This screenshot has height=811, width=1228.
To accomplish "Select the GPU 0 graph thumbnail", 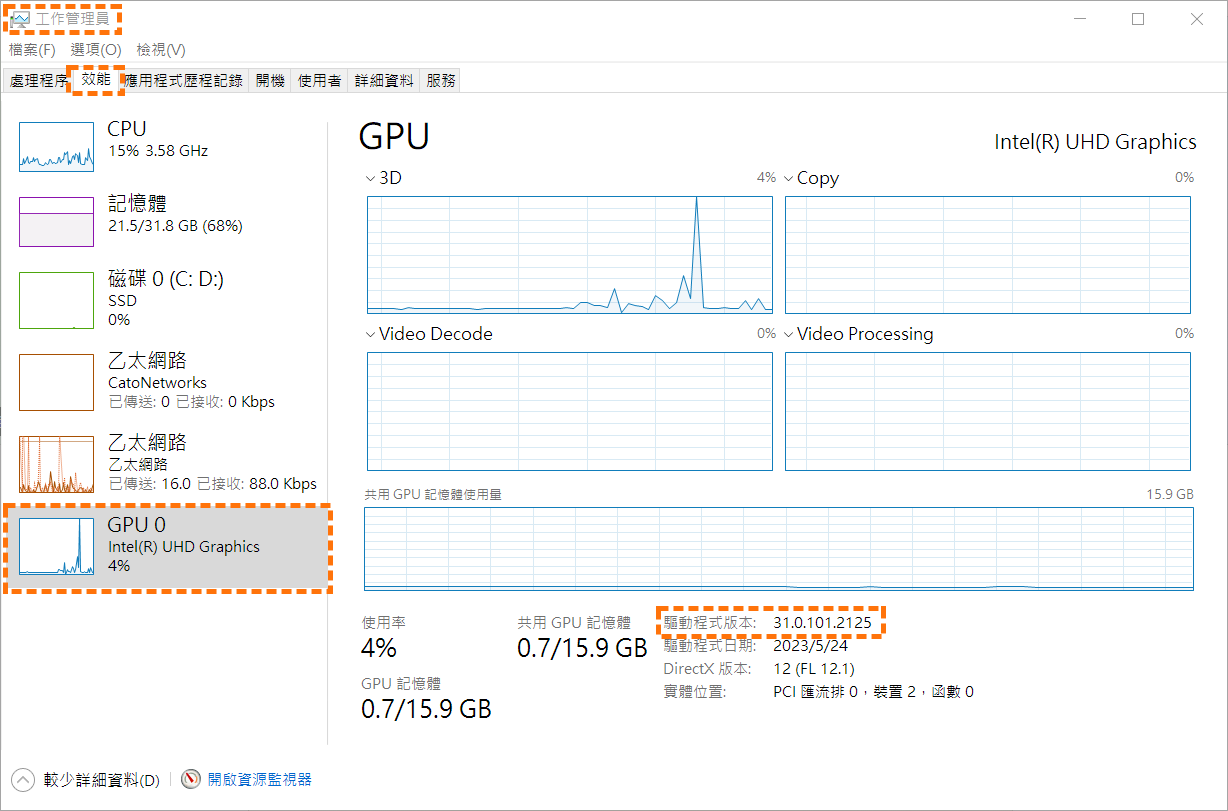I will pos(56,547).
